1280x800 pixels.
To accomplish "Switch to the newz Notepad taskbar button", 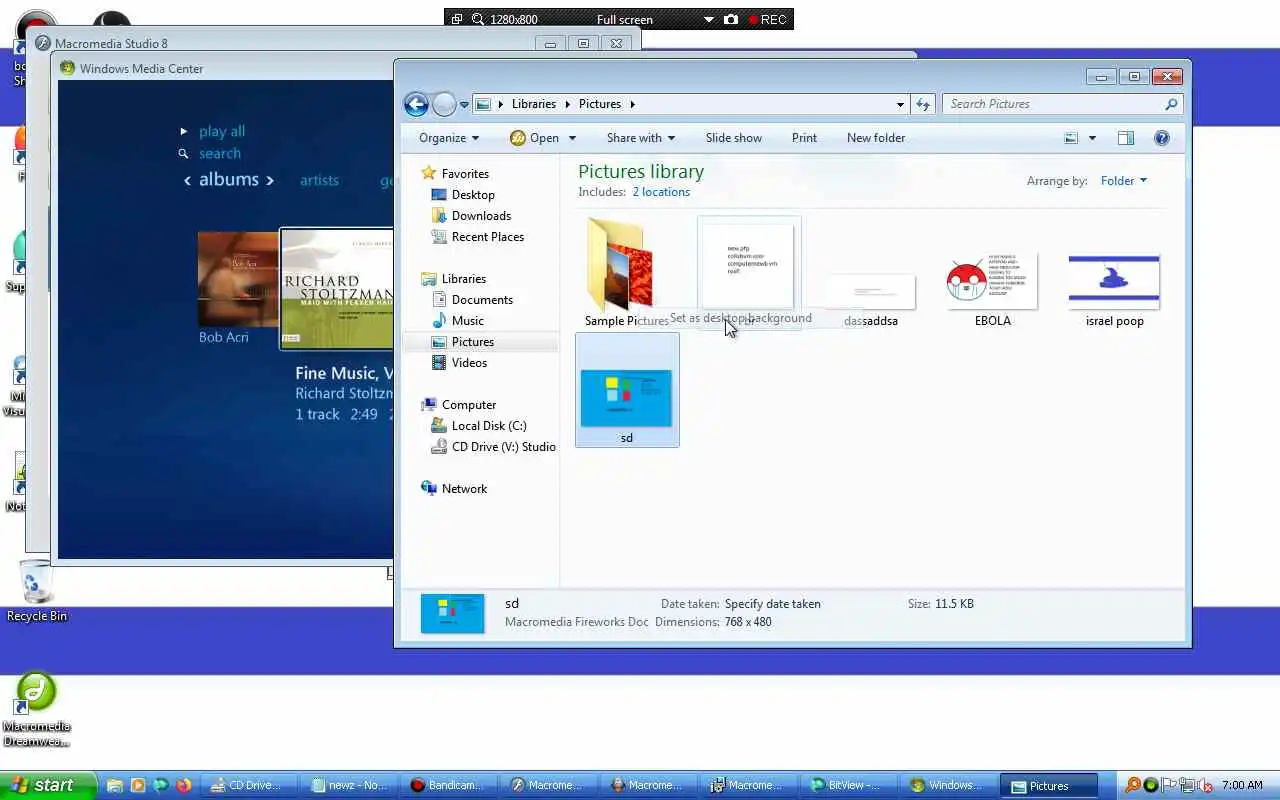I will [x=351, y=786].
